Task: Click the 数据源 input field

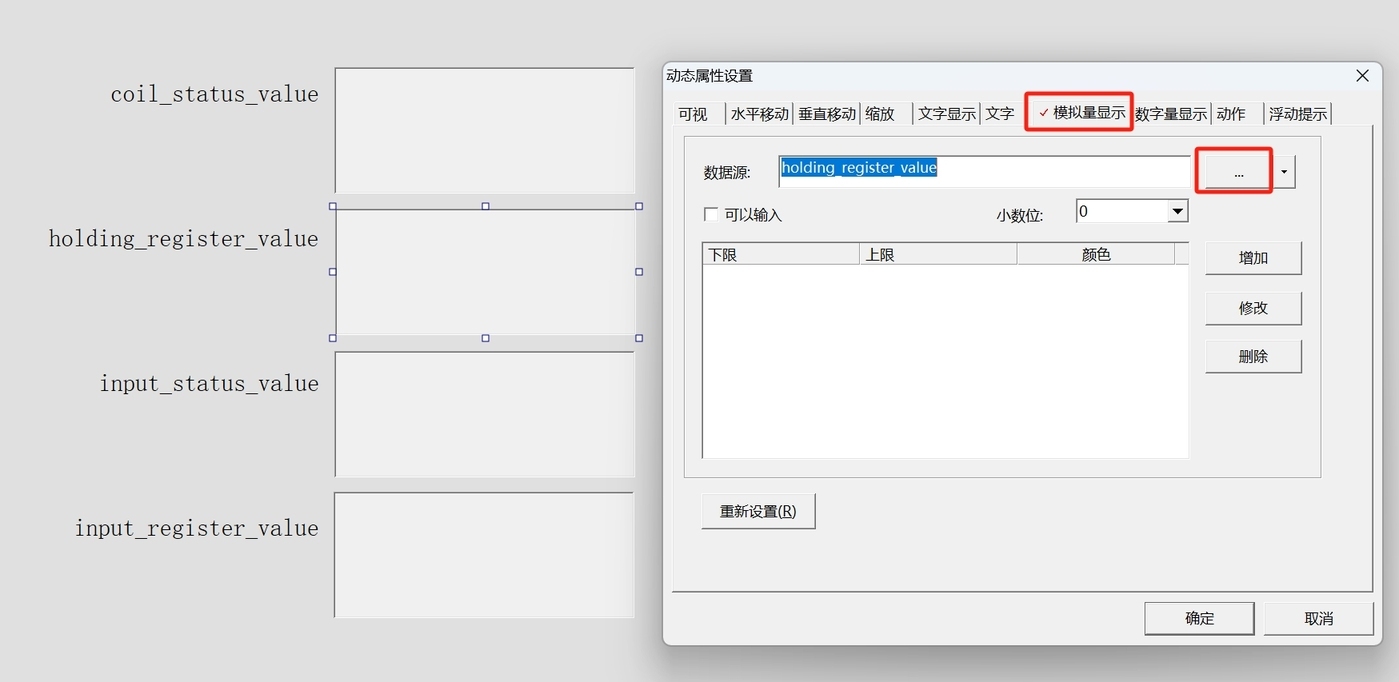Action: 985,171
